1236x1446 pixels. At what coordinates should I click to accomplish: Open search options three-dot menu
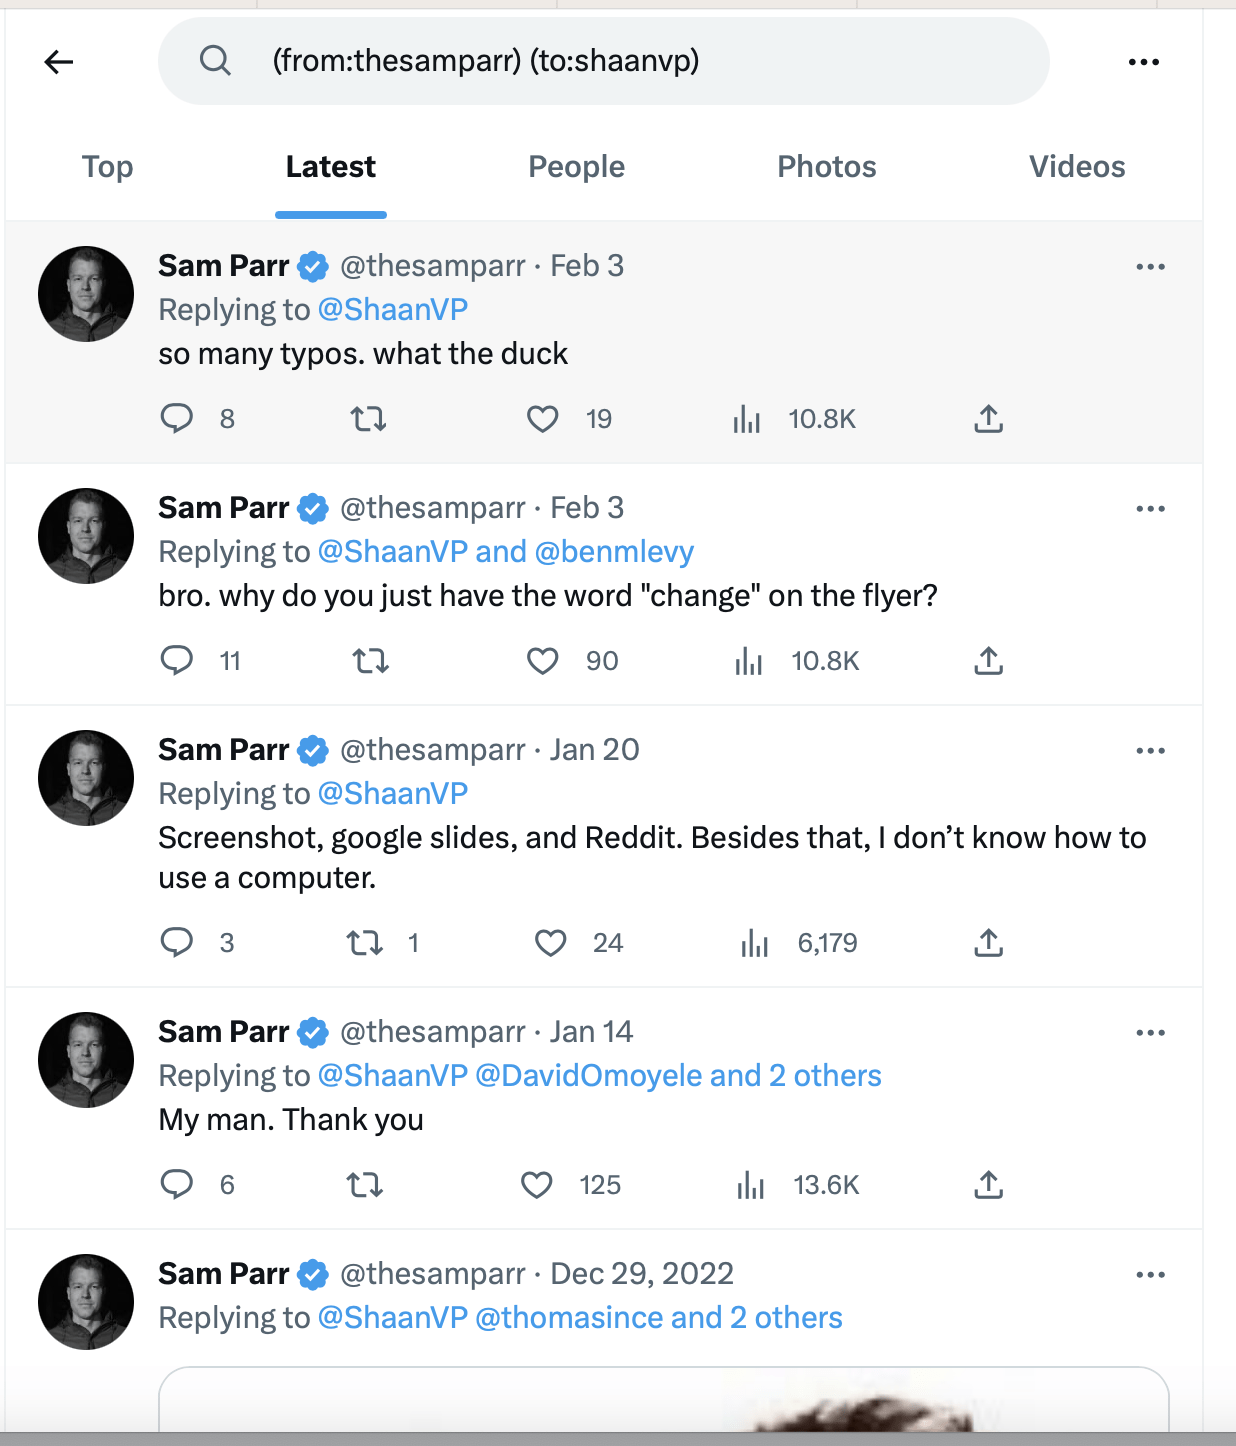[1143, 62]
